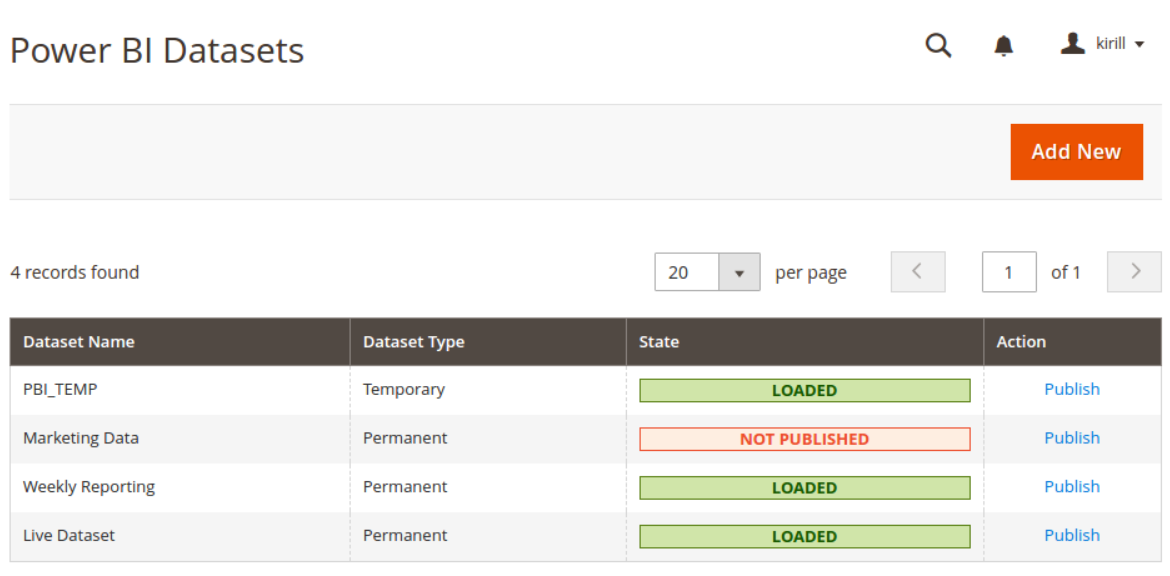Viewport: 1170px width, 576px height.
Task: Publish the Weekly Reporting dataset
Action: click(x=1071, y=487)
